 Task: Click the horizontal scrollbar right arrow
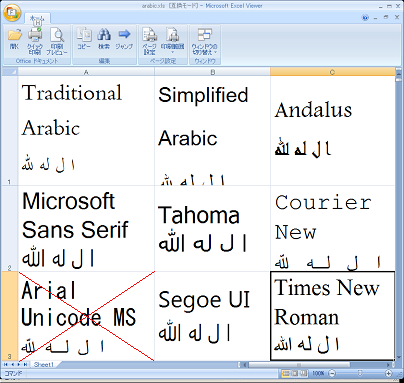[x=389, y=365]
